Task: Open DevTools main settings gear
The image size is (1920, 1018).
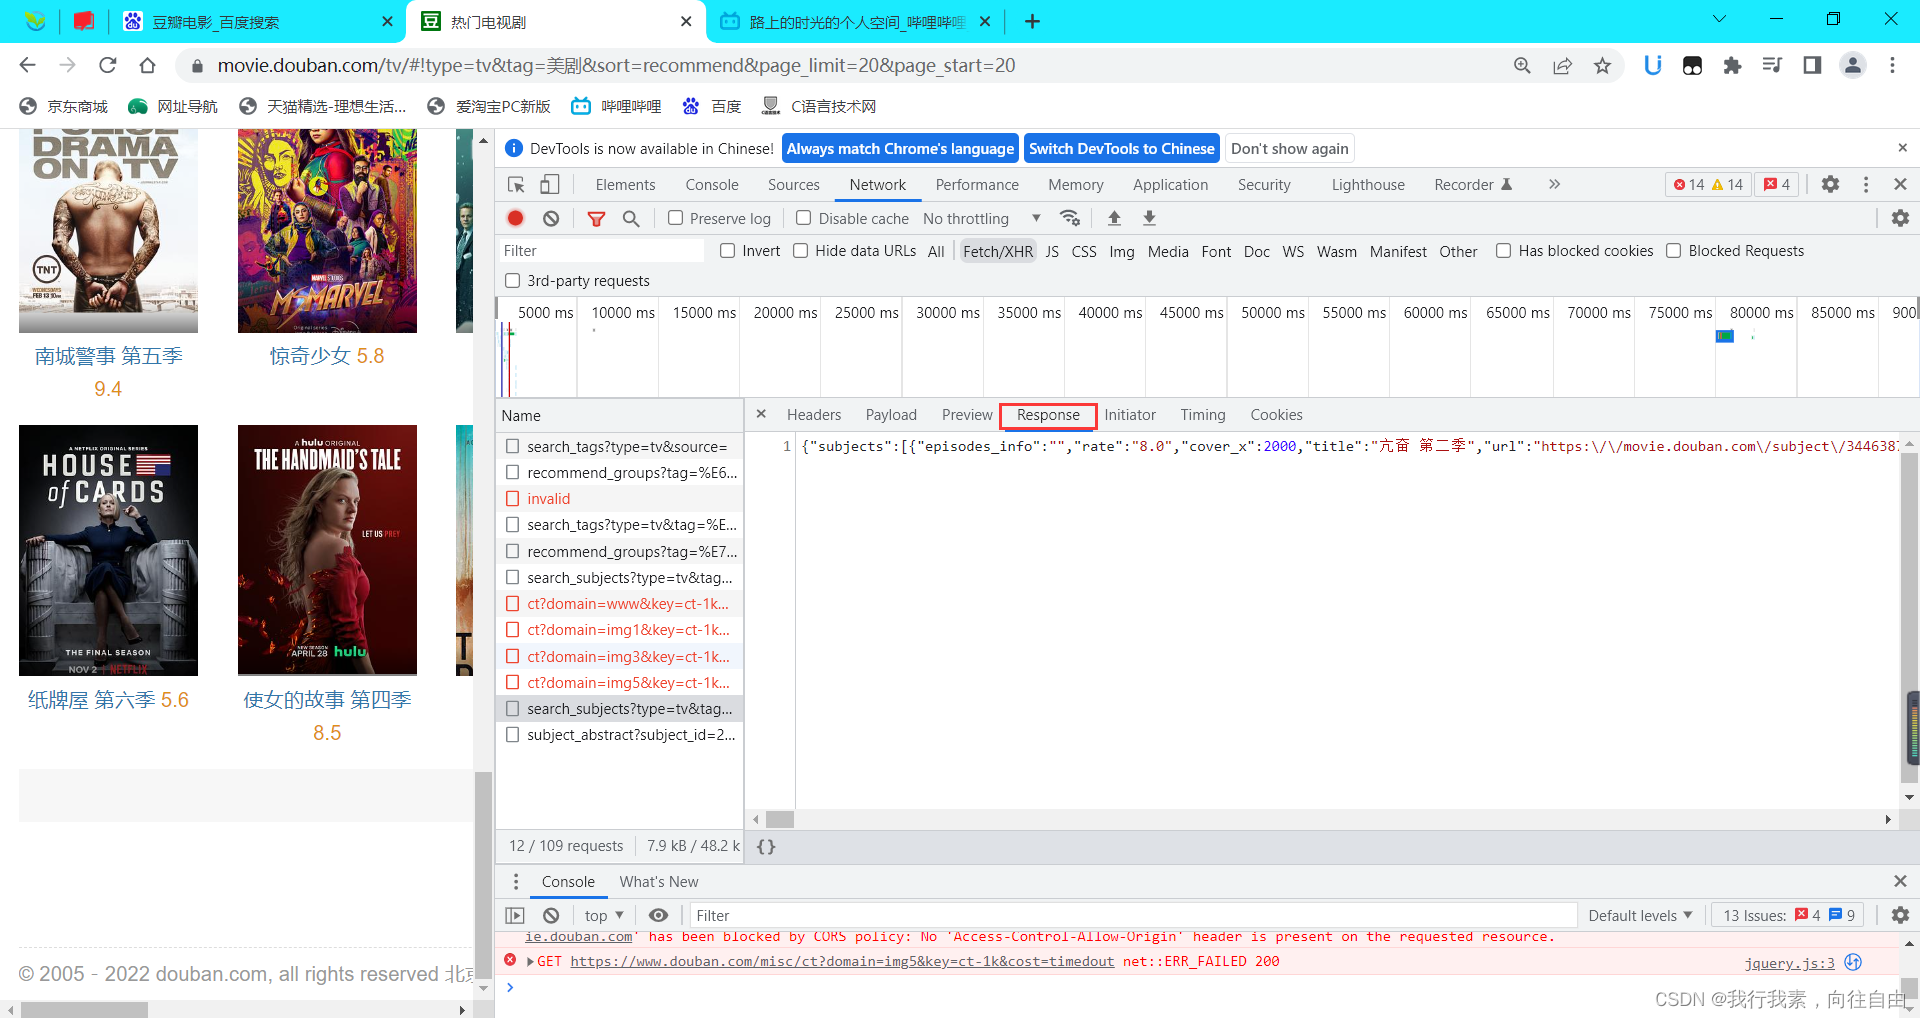Action: point(1830,185)
